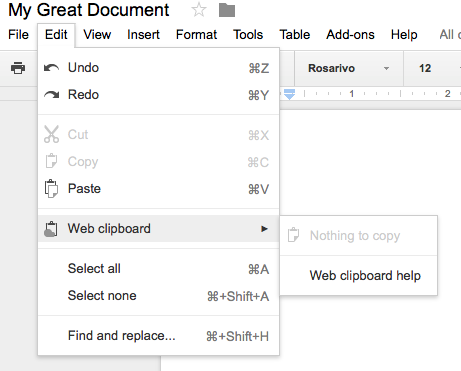This screenshot has height=371, width=461.
Task: Open the Table menu
Action: coord(295,35)
